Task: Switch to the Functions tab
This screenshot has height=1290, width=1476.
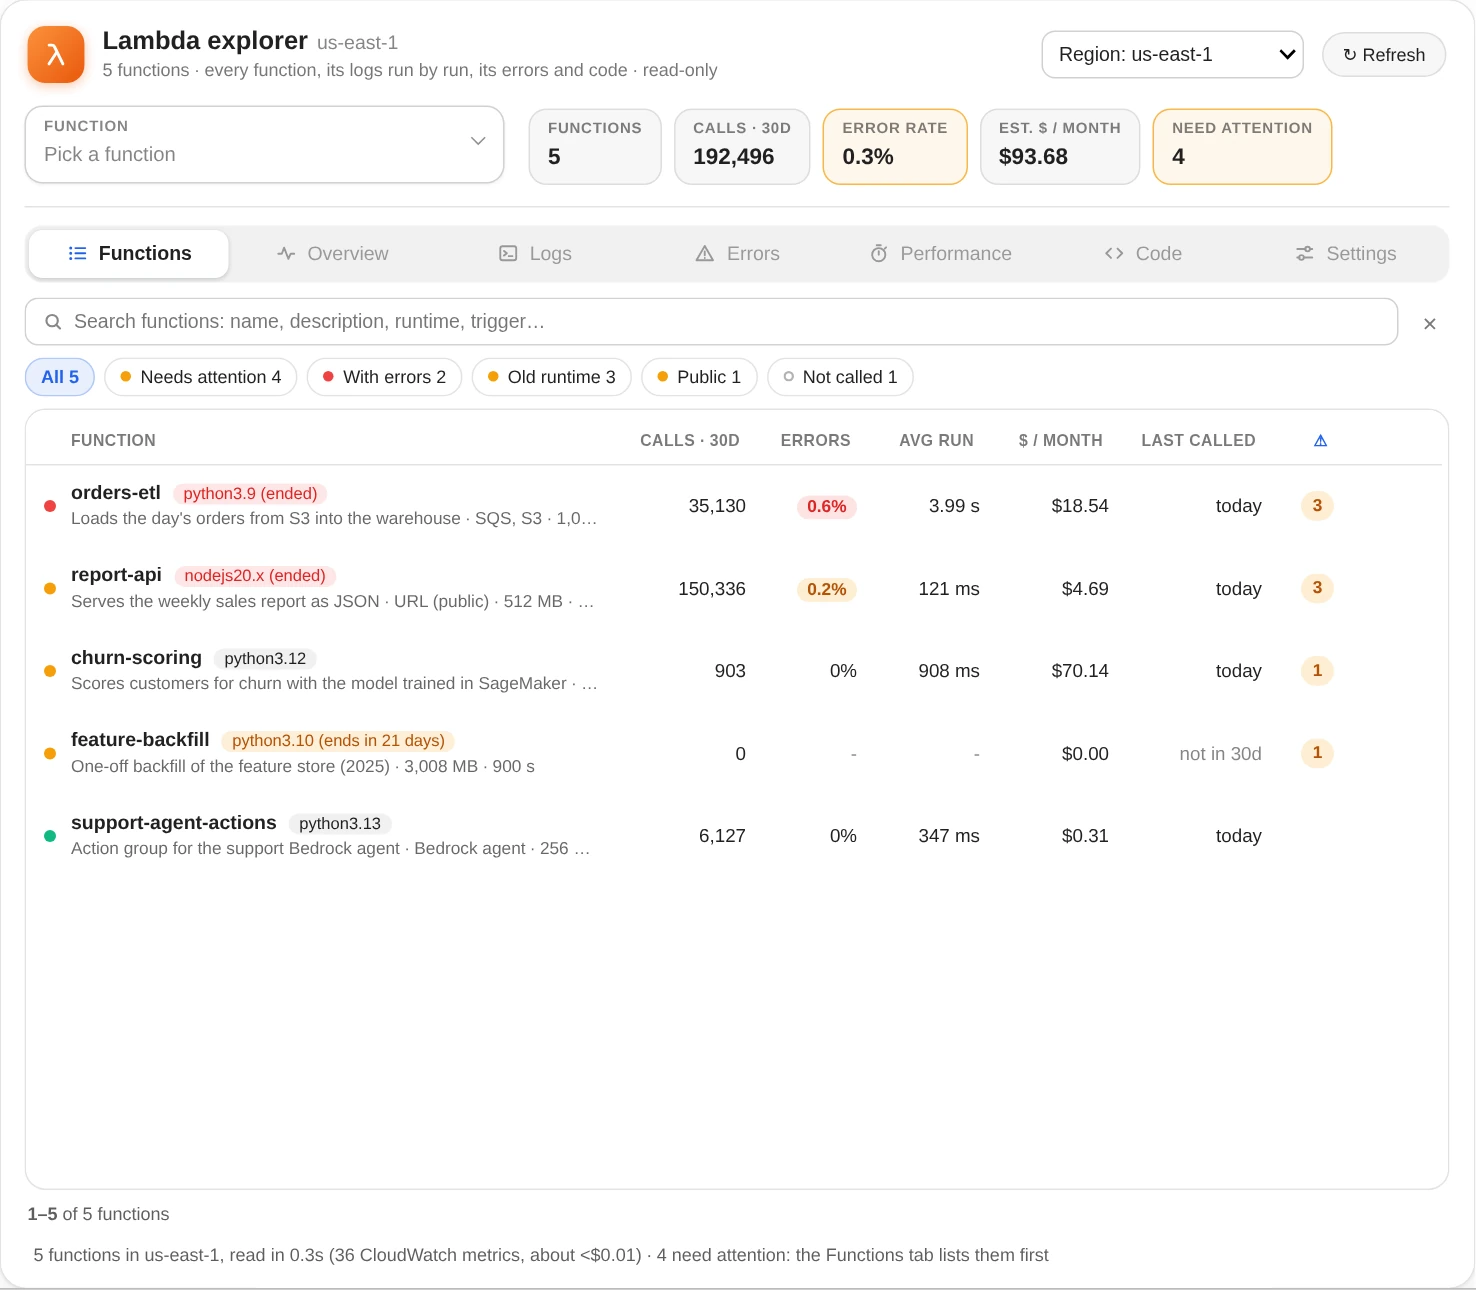Action: pos(129,254)
